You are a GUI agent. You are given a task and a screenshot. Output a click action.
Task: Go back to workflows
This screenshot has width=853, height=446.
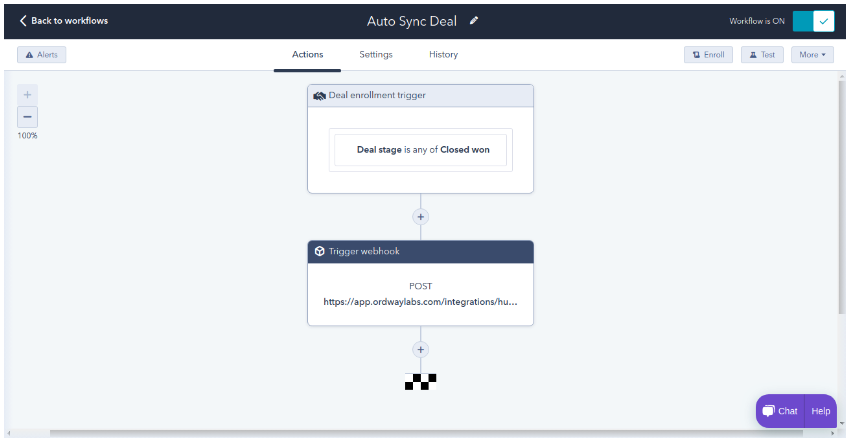click(64, 21)
